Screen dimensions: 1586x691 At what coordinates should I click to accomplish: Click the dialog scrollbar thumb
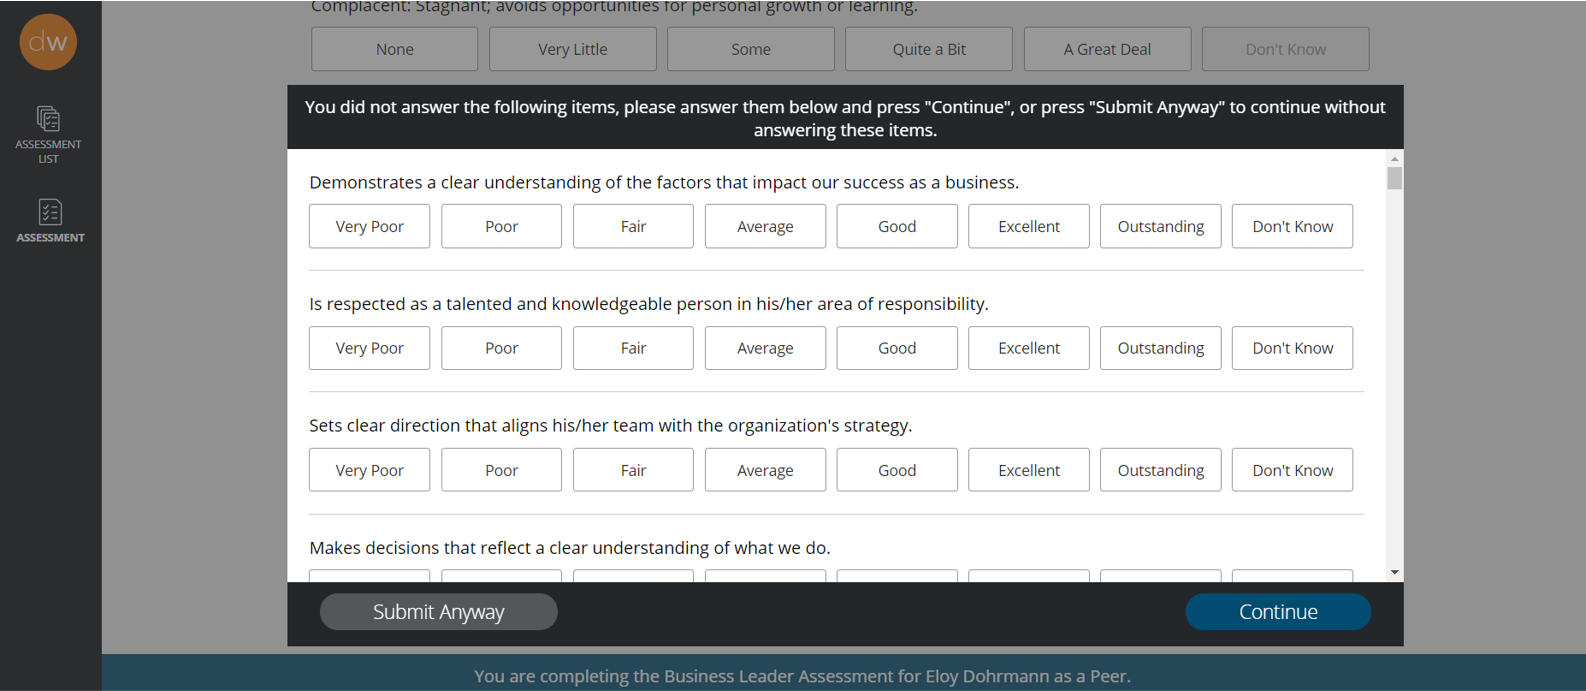point(1394,178)
